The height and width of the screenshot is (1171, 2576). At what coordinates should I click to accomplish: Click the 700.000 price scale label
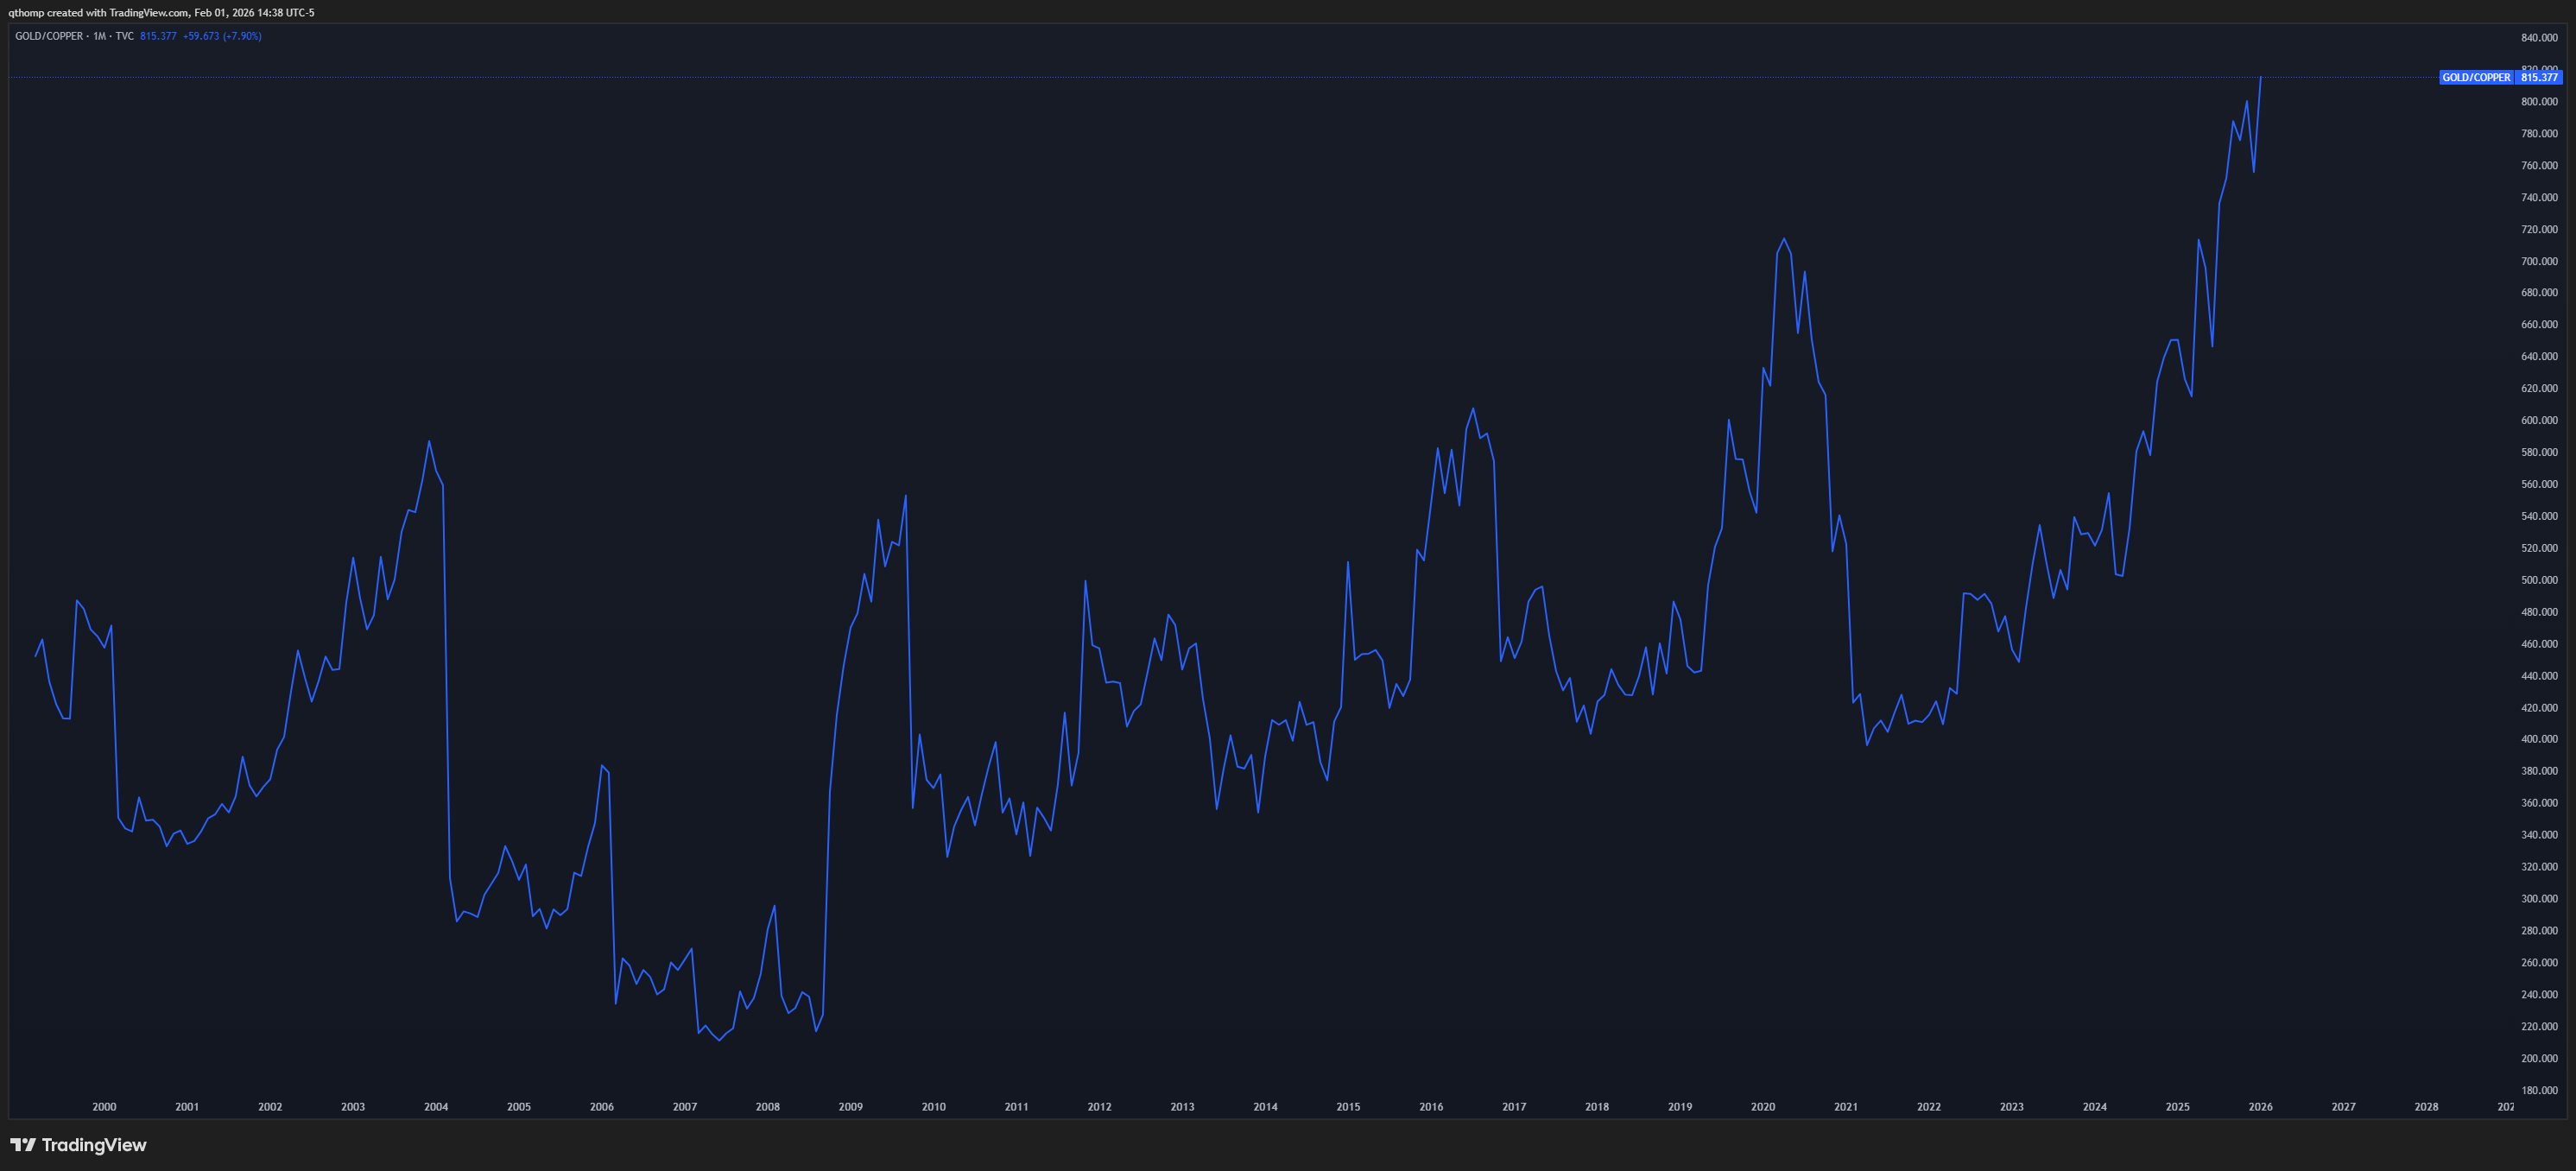tap(2539, 261)
